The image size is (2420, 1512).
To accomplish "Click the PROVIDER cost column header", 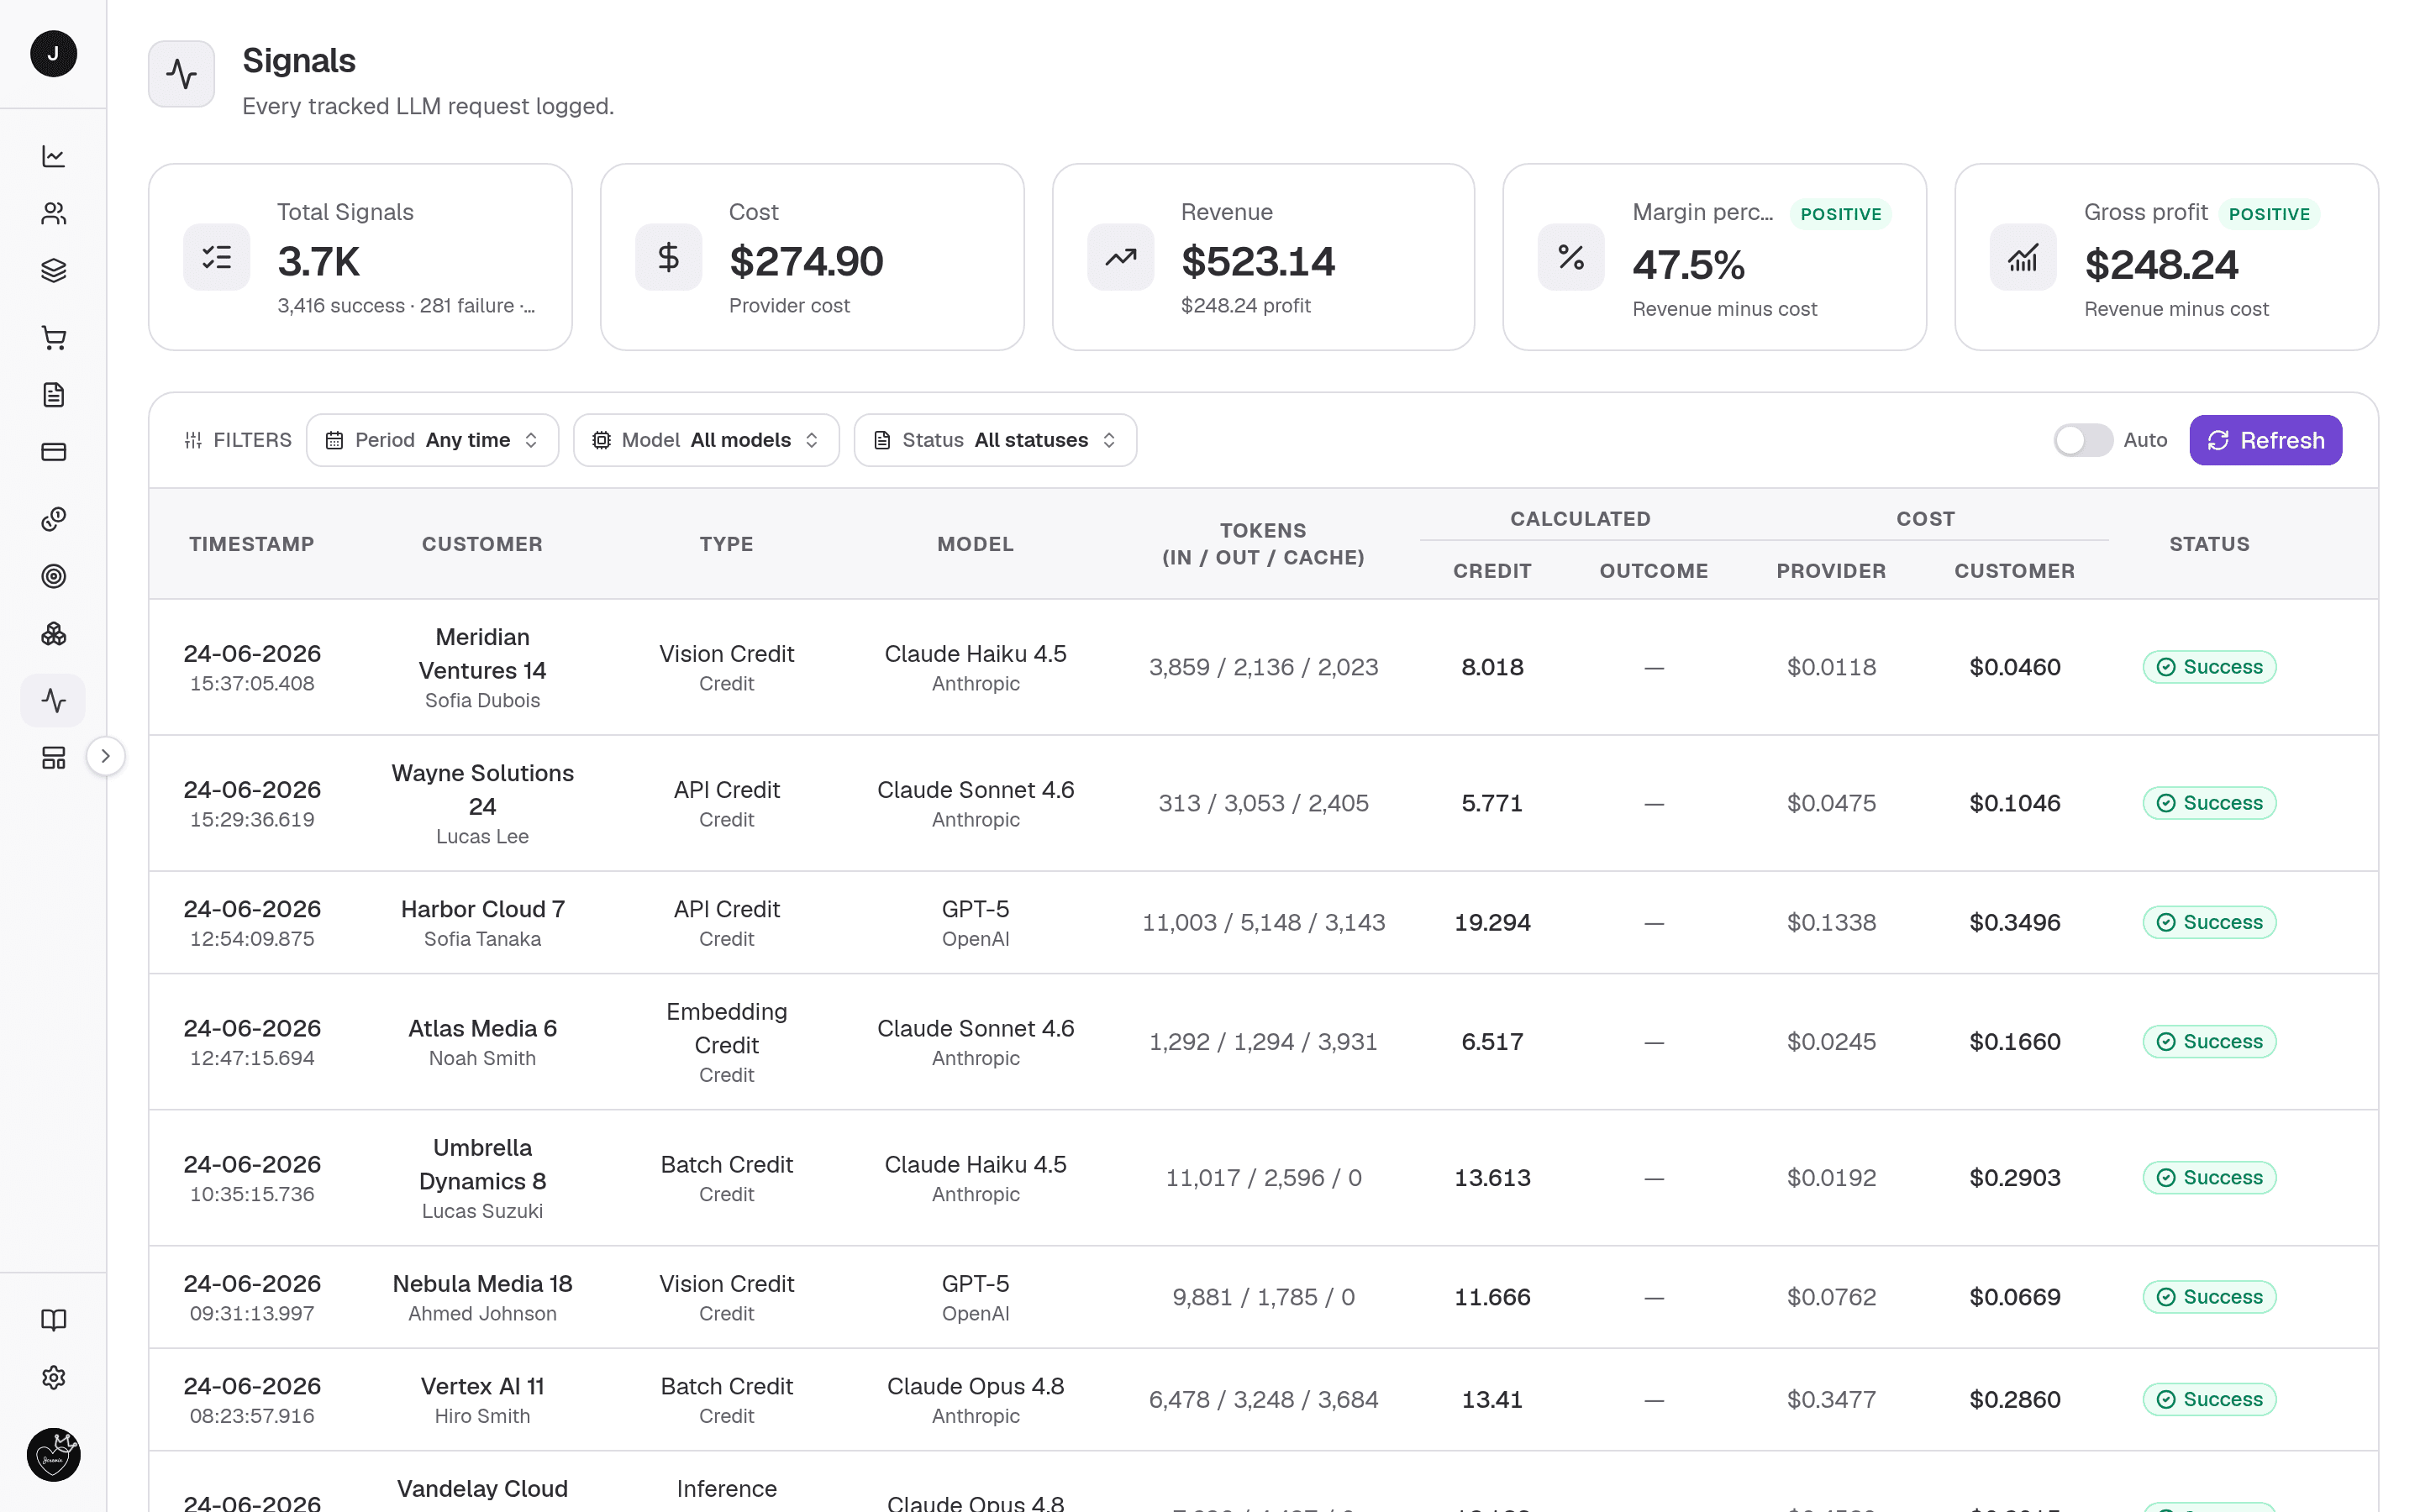I will click(1831, 571).
